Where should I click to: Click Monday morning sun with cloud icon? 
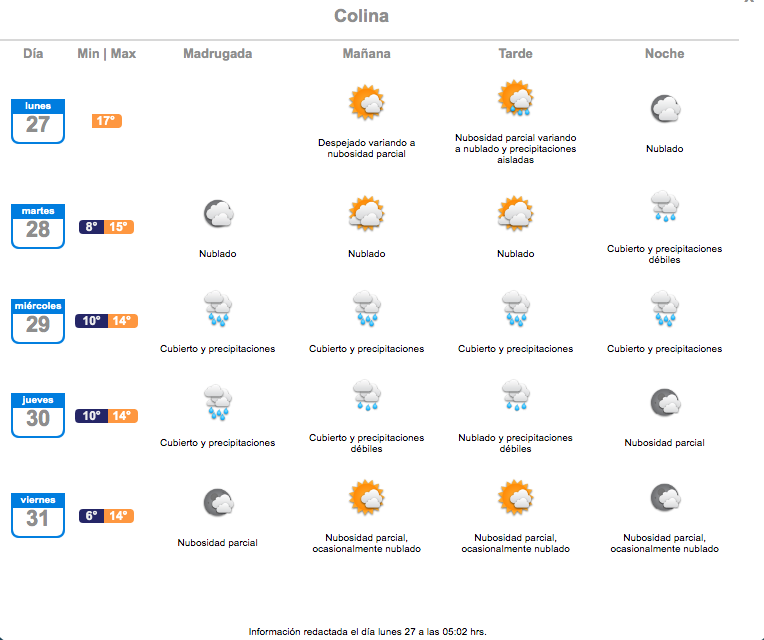pyautogui.click(x=366, y=102)
